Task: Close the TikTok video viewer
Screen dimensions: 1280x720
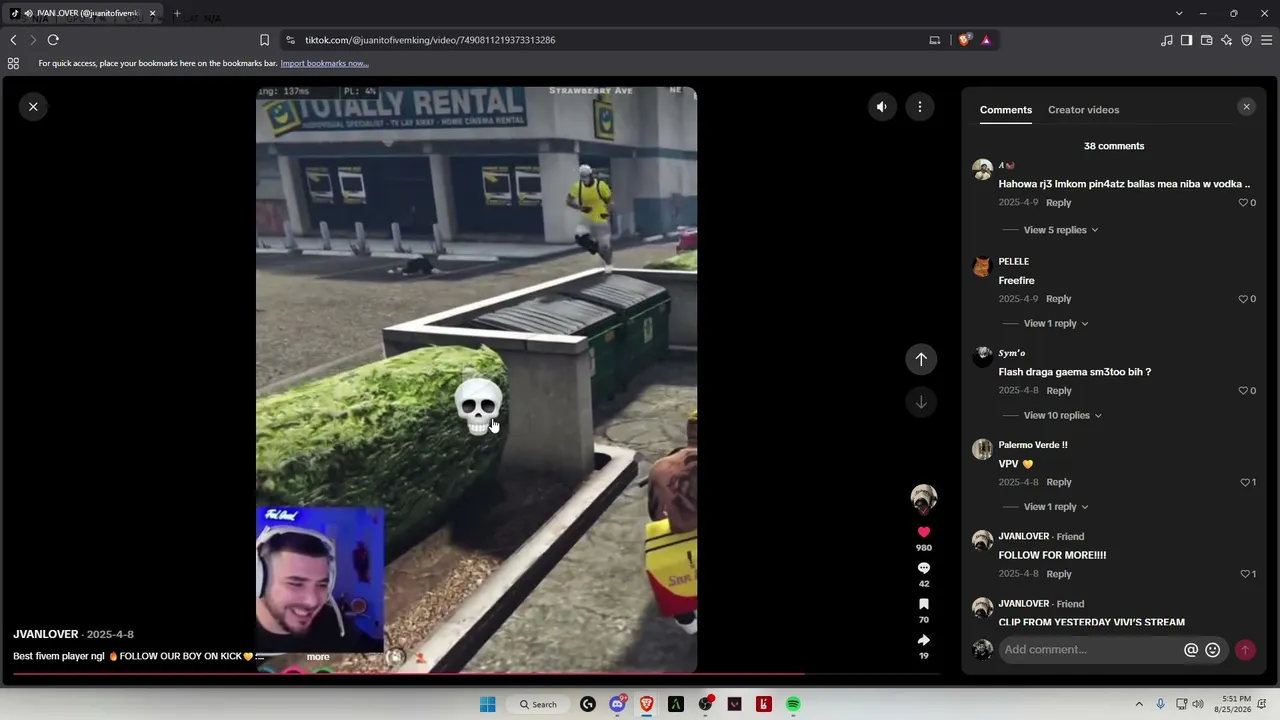Action: point(33,106)
